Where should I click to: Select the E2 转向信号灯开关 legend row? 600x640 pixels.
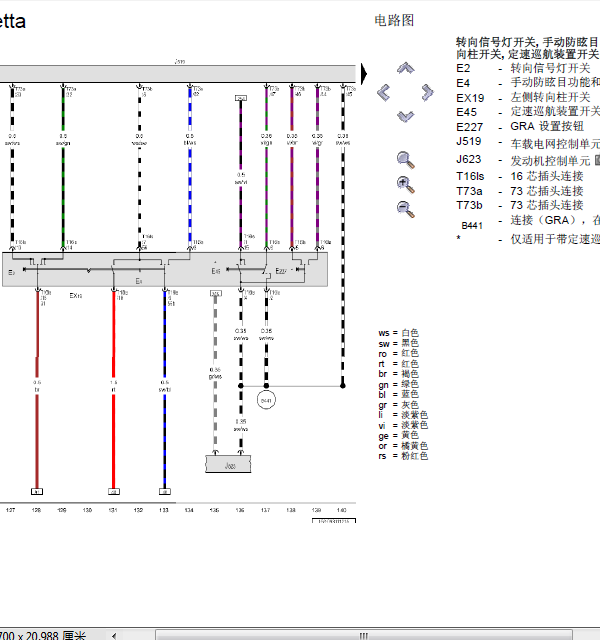[524, 68]
